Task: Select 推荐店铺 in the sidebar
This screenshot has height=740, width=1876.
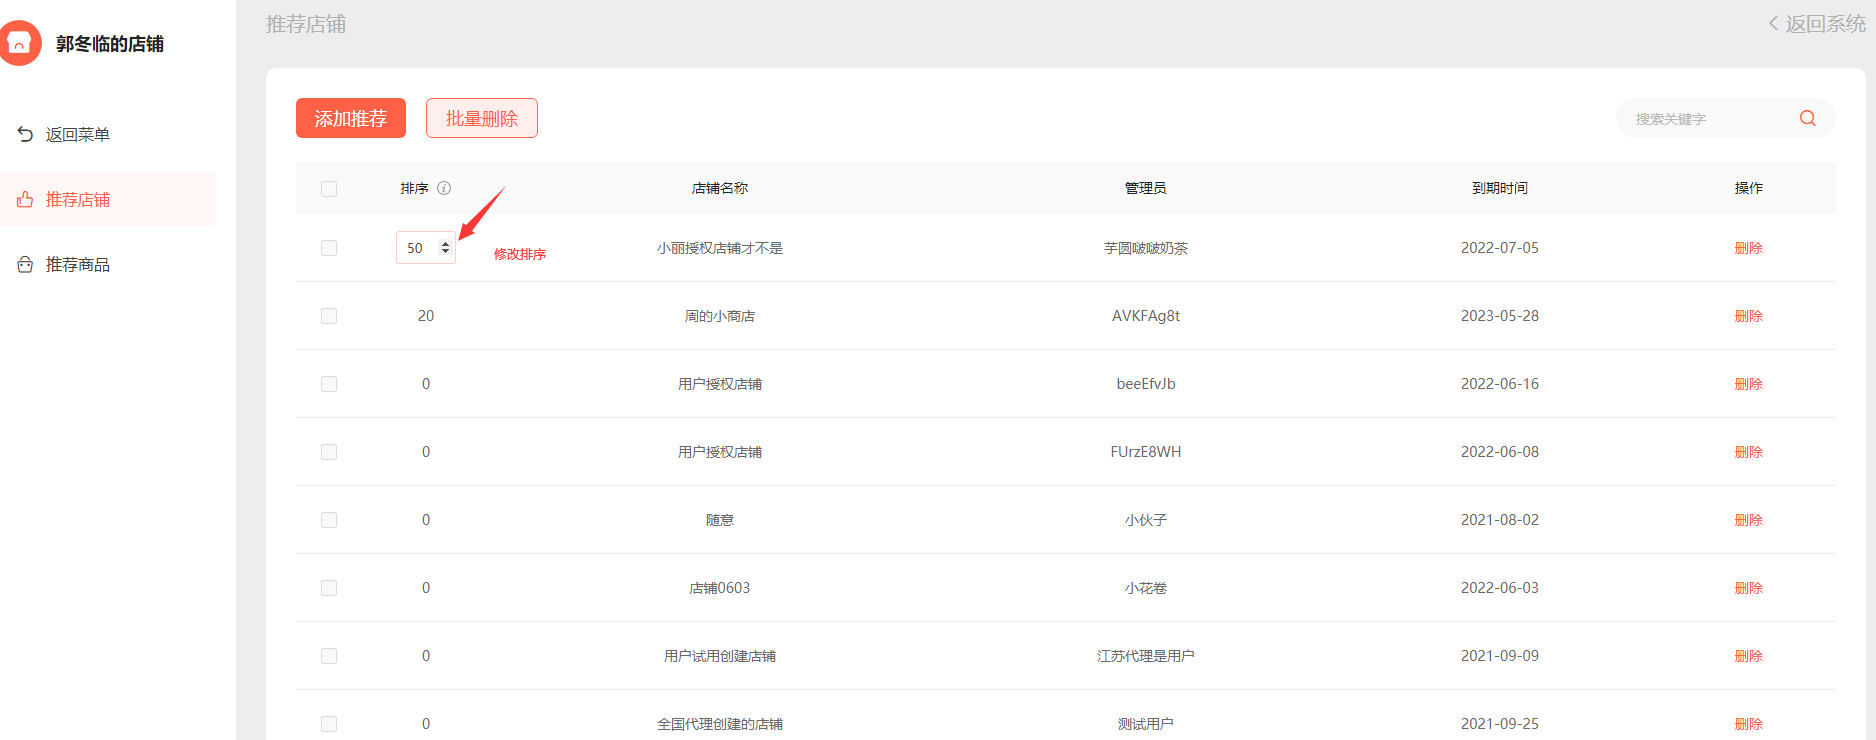Action: pos(108,199)
